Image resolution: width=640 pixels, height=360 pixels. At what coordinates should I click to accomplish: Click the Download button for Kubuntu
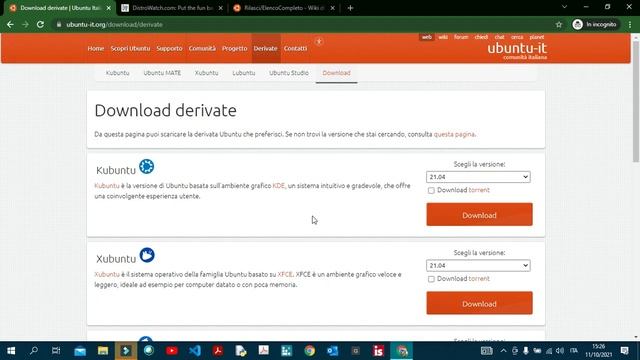tap(479, 215)
